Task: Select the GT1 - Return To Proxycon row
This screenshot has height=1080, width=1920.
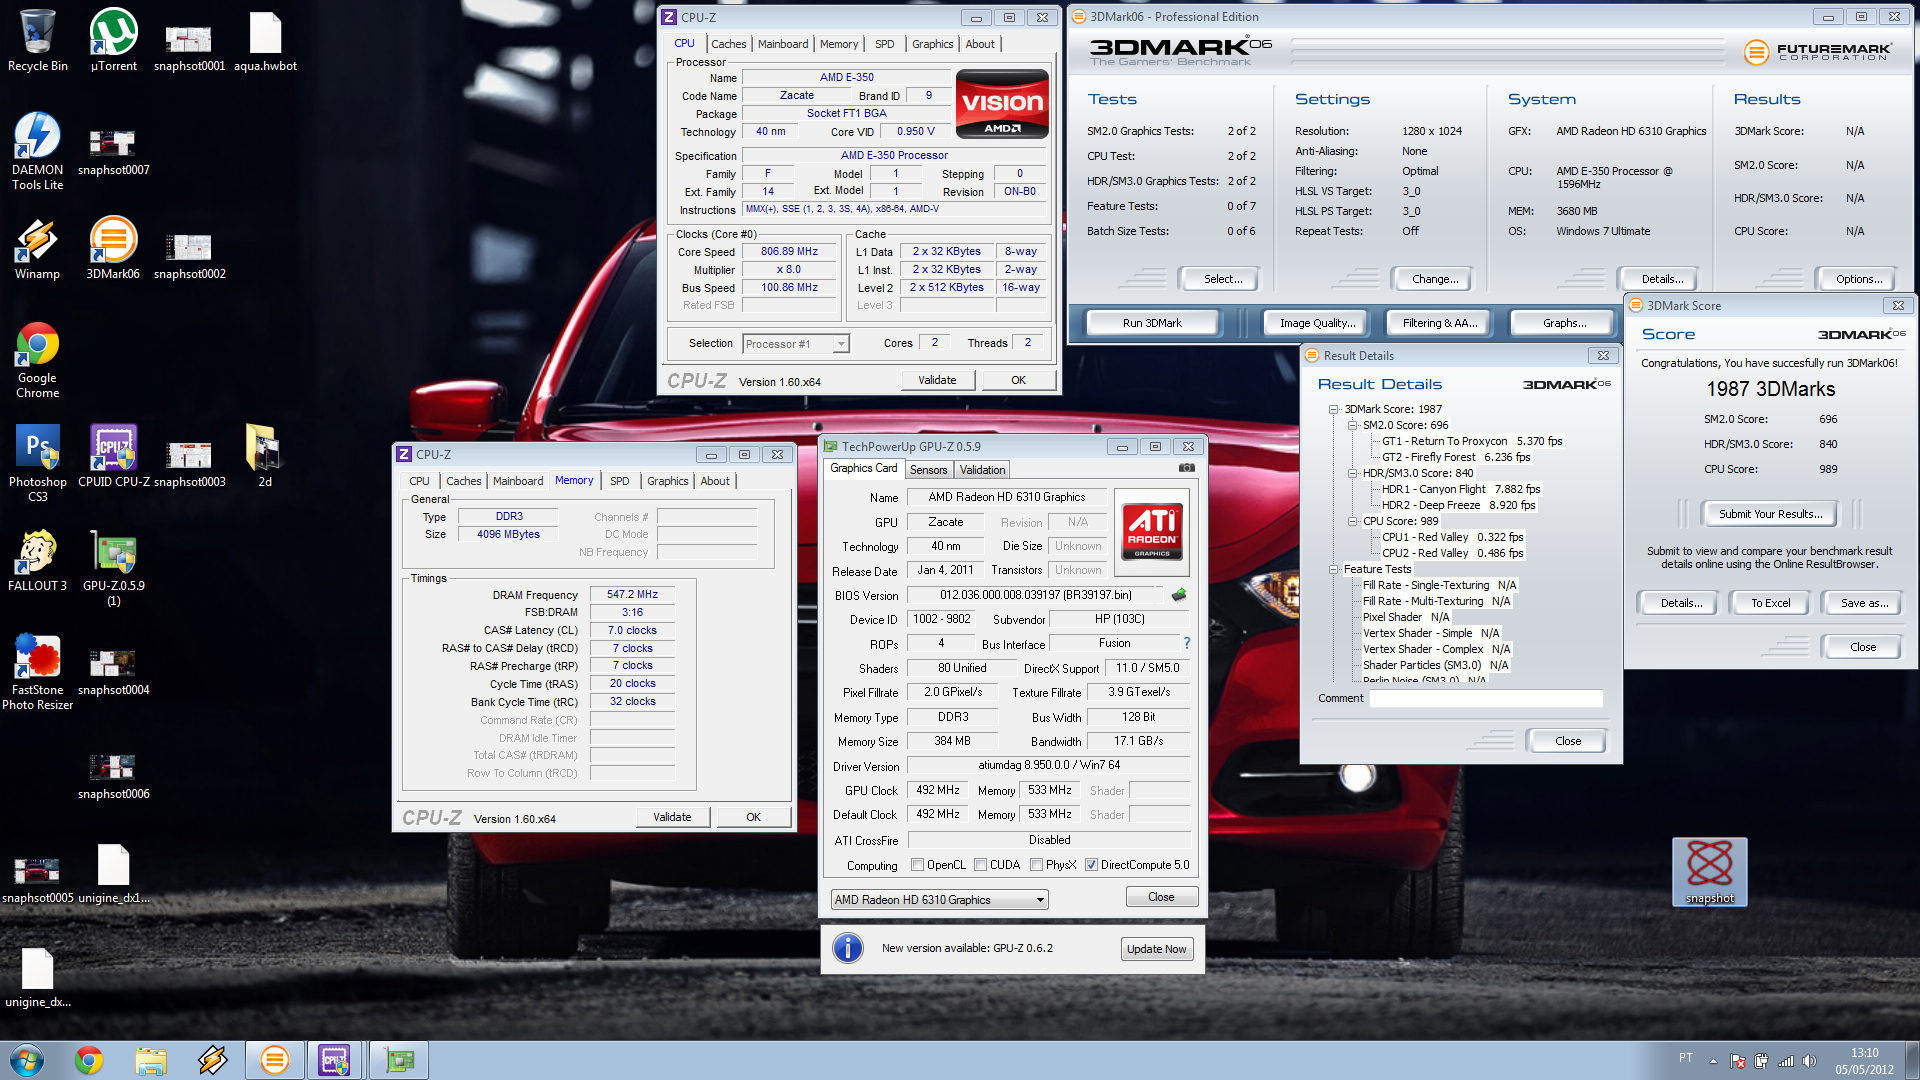Action: pyautogui.click(x=1471, y=441)
